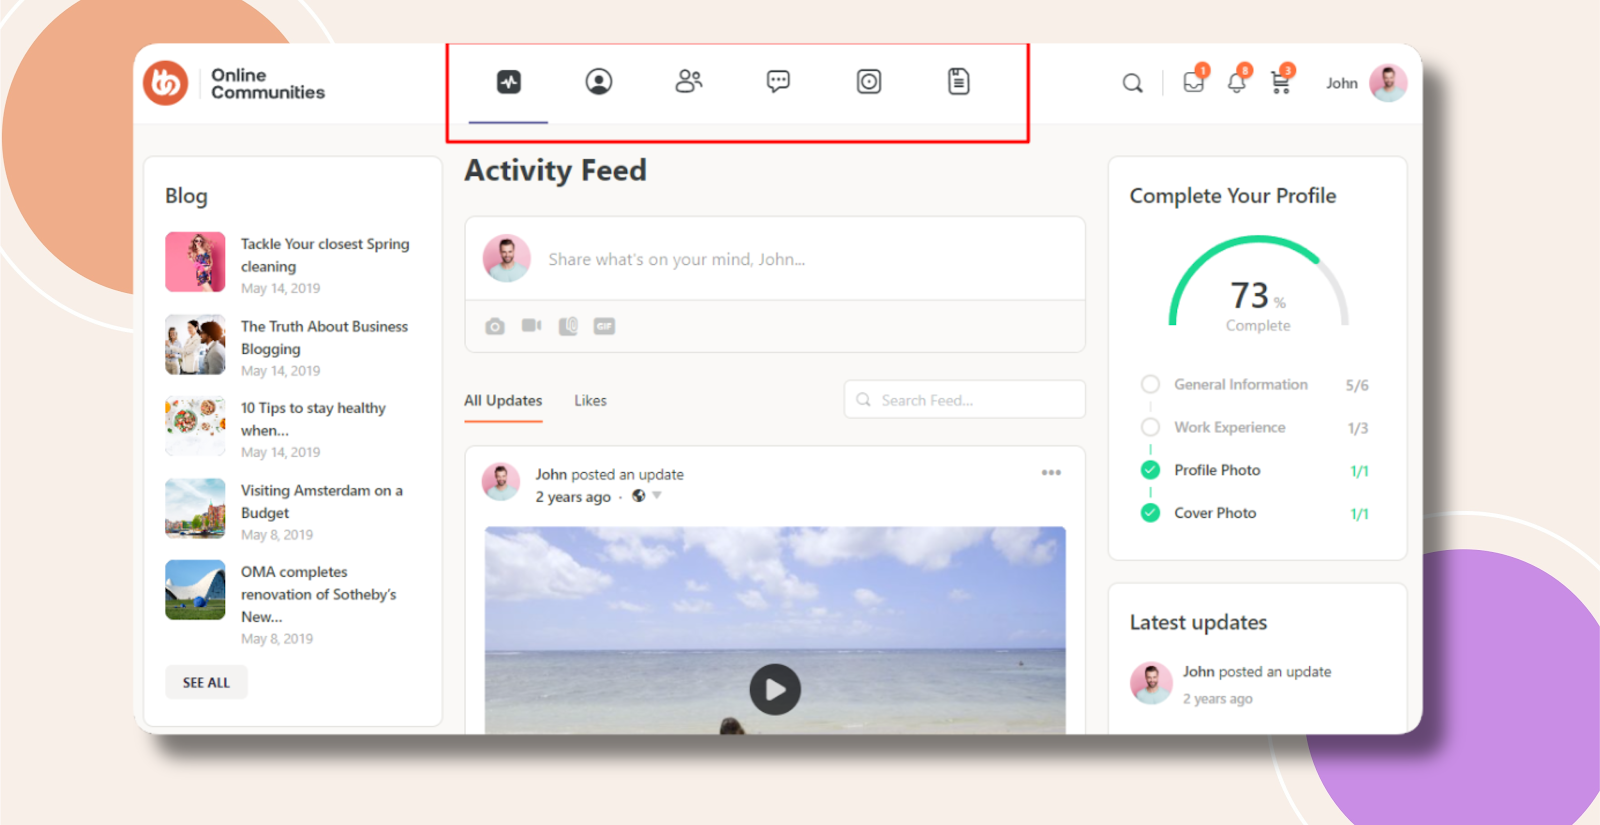Open the Members group nav icon

(x=689, y=82)
